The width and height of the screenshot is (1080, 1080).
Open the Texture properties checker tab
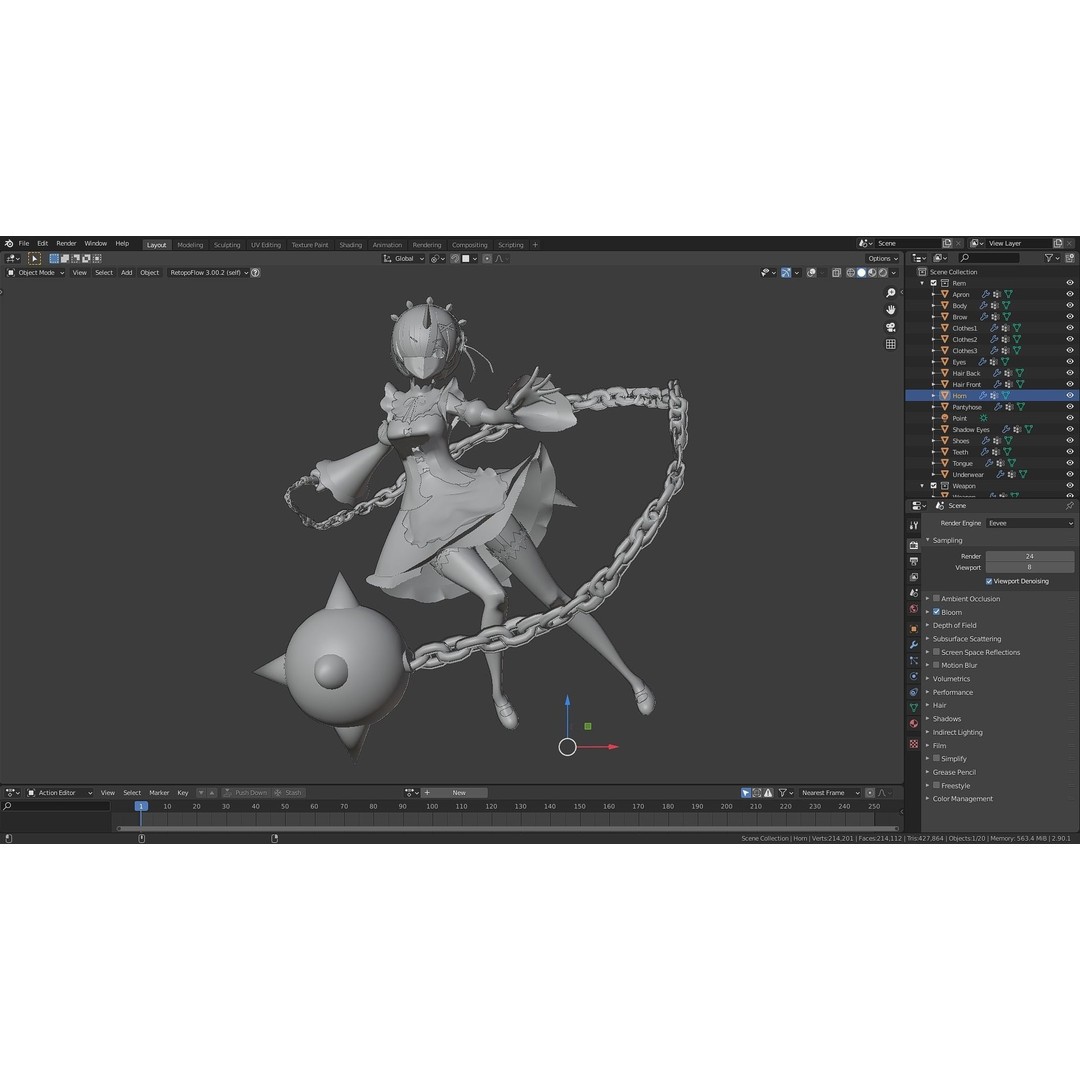coord(914,743)
